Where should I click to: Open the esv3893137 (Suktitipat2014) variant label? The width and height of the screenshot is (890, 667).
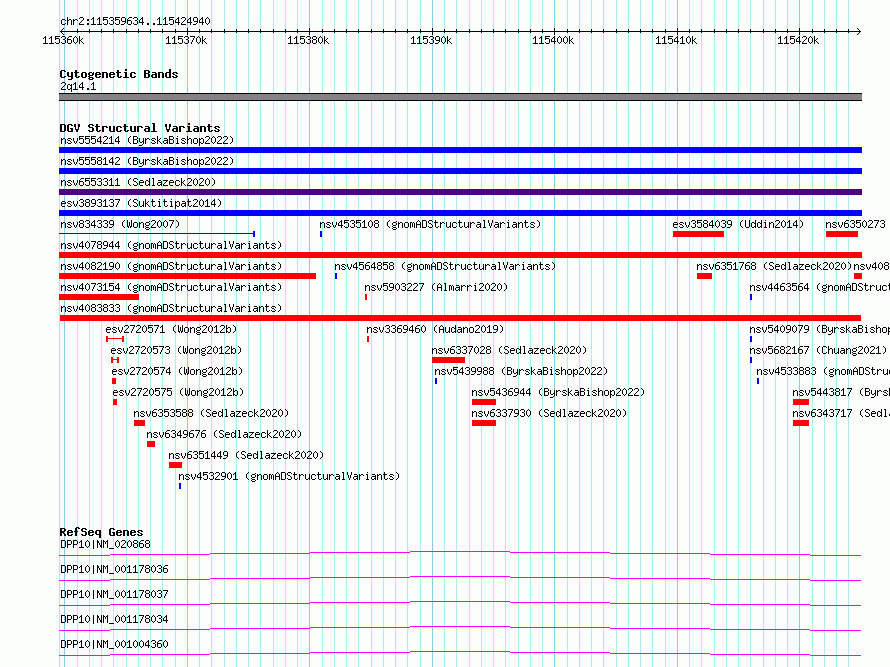pos(141,203)
